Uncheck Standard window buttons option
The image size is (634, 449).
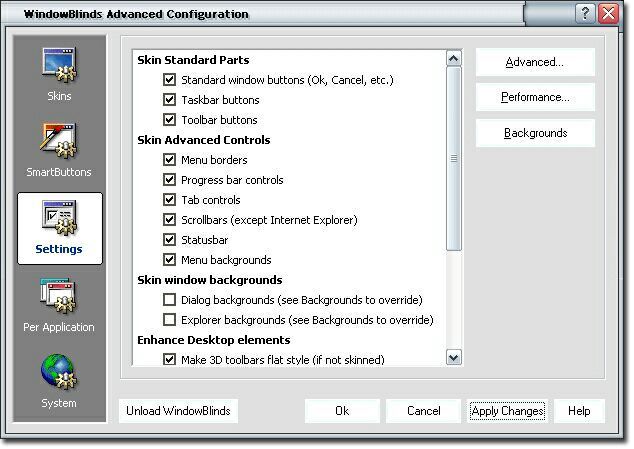pos(169,80)
